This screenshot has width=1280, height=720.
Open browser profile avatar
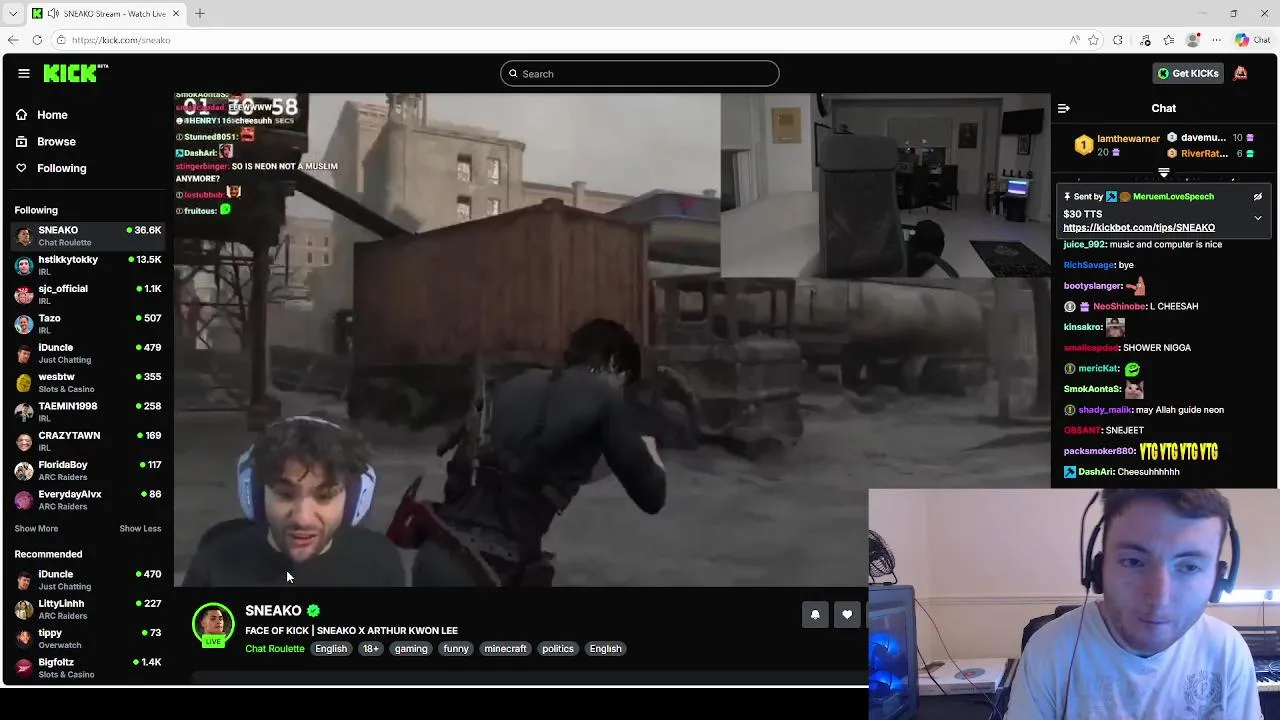click(x=1193, y=40)
